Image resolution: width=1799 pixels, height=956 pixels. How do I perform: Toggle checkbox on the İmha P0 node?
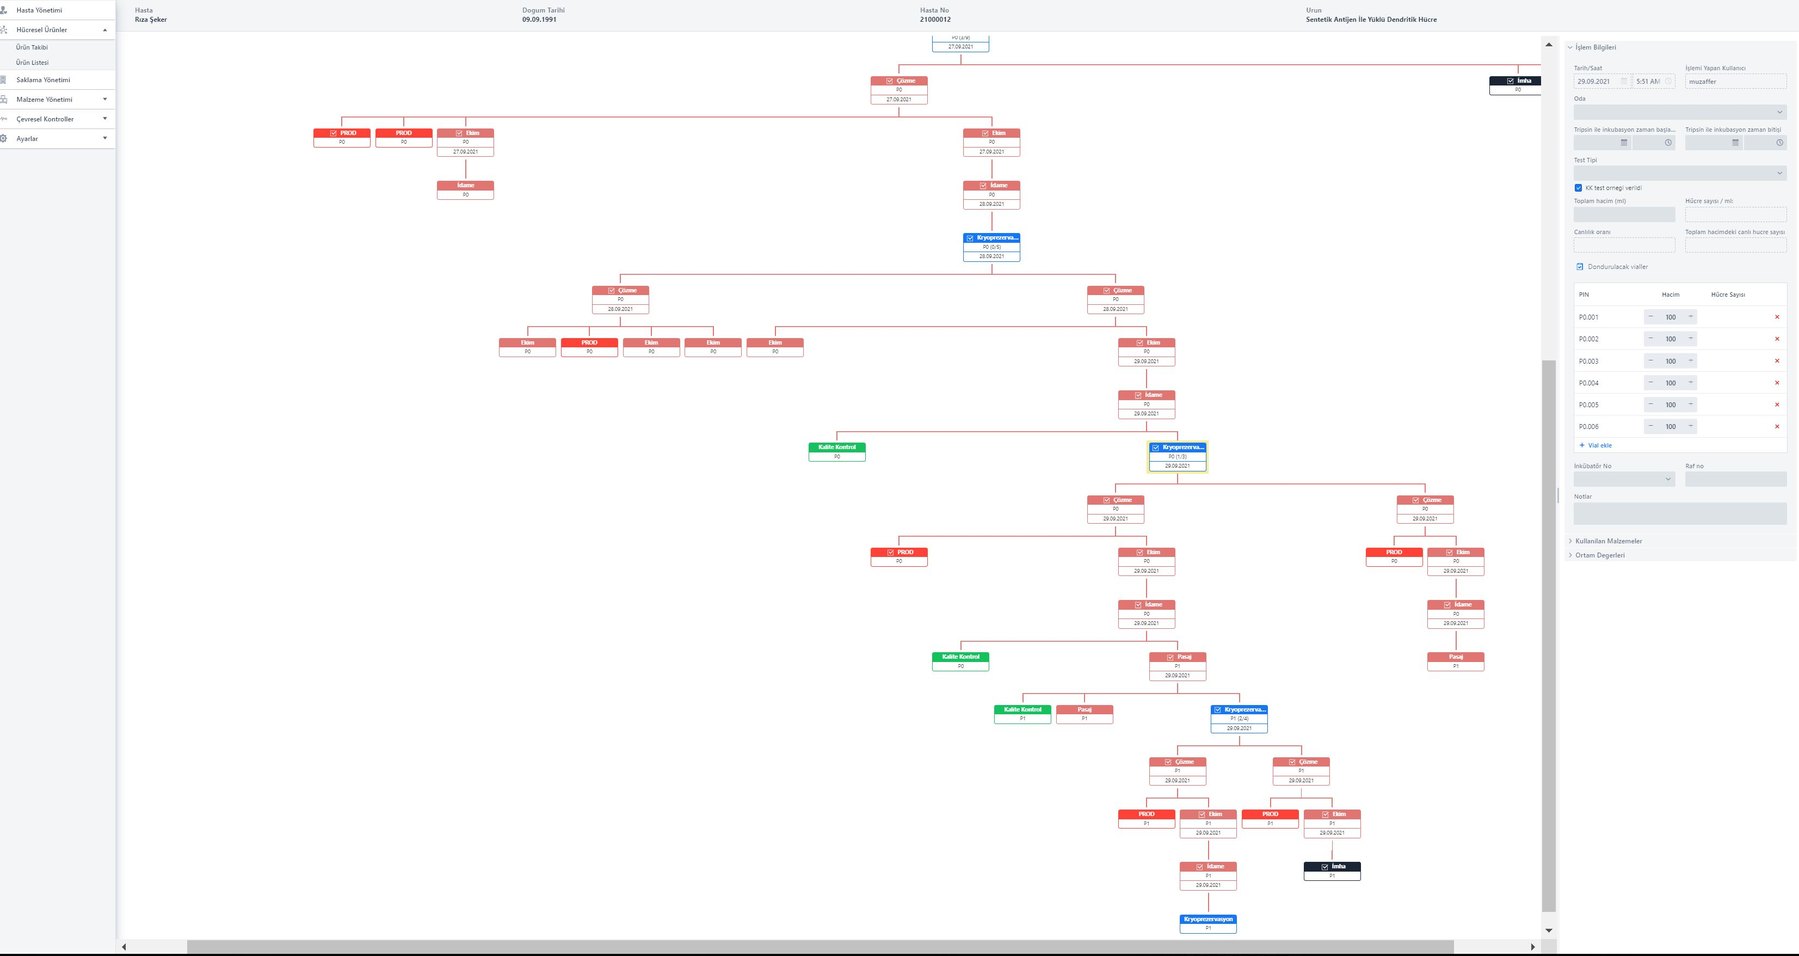[x=1510, y=81]
